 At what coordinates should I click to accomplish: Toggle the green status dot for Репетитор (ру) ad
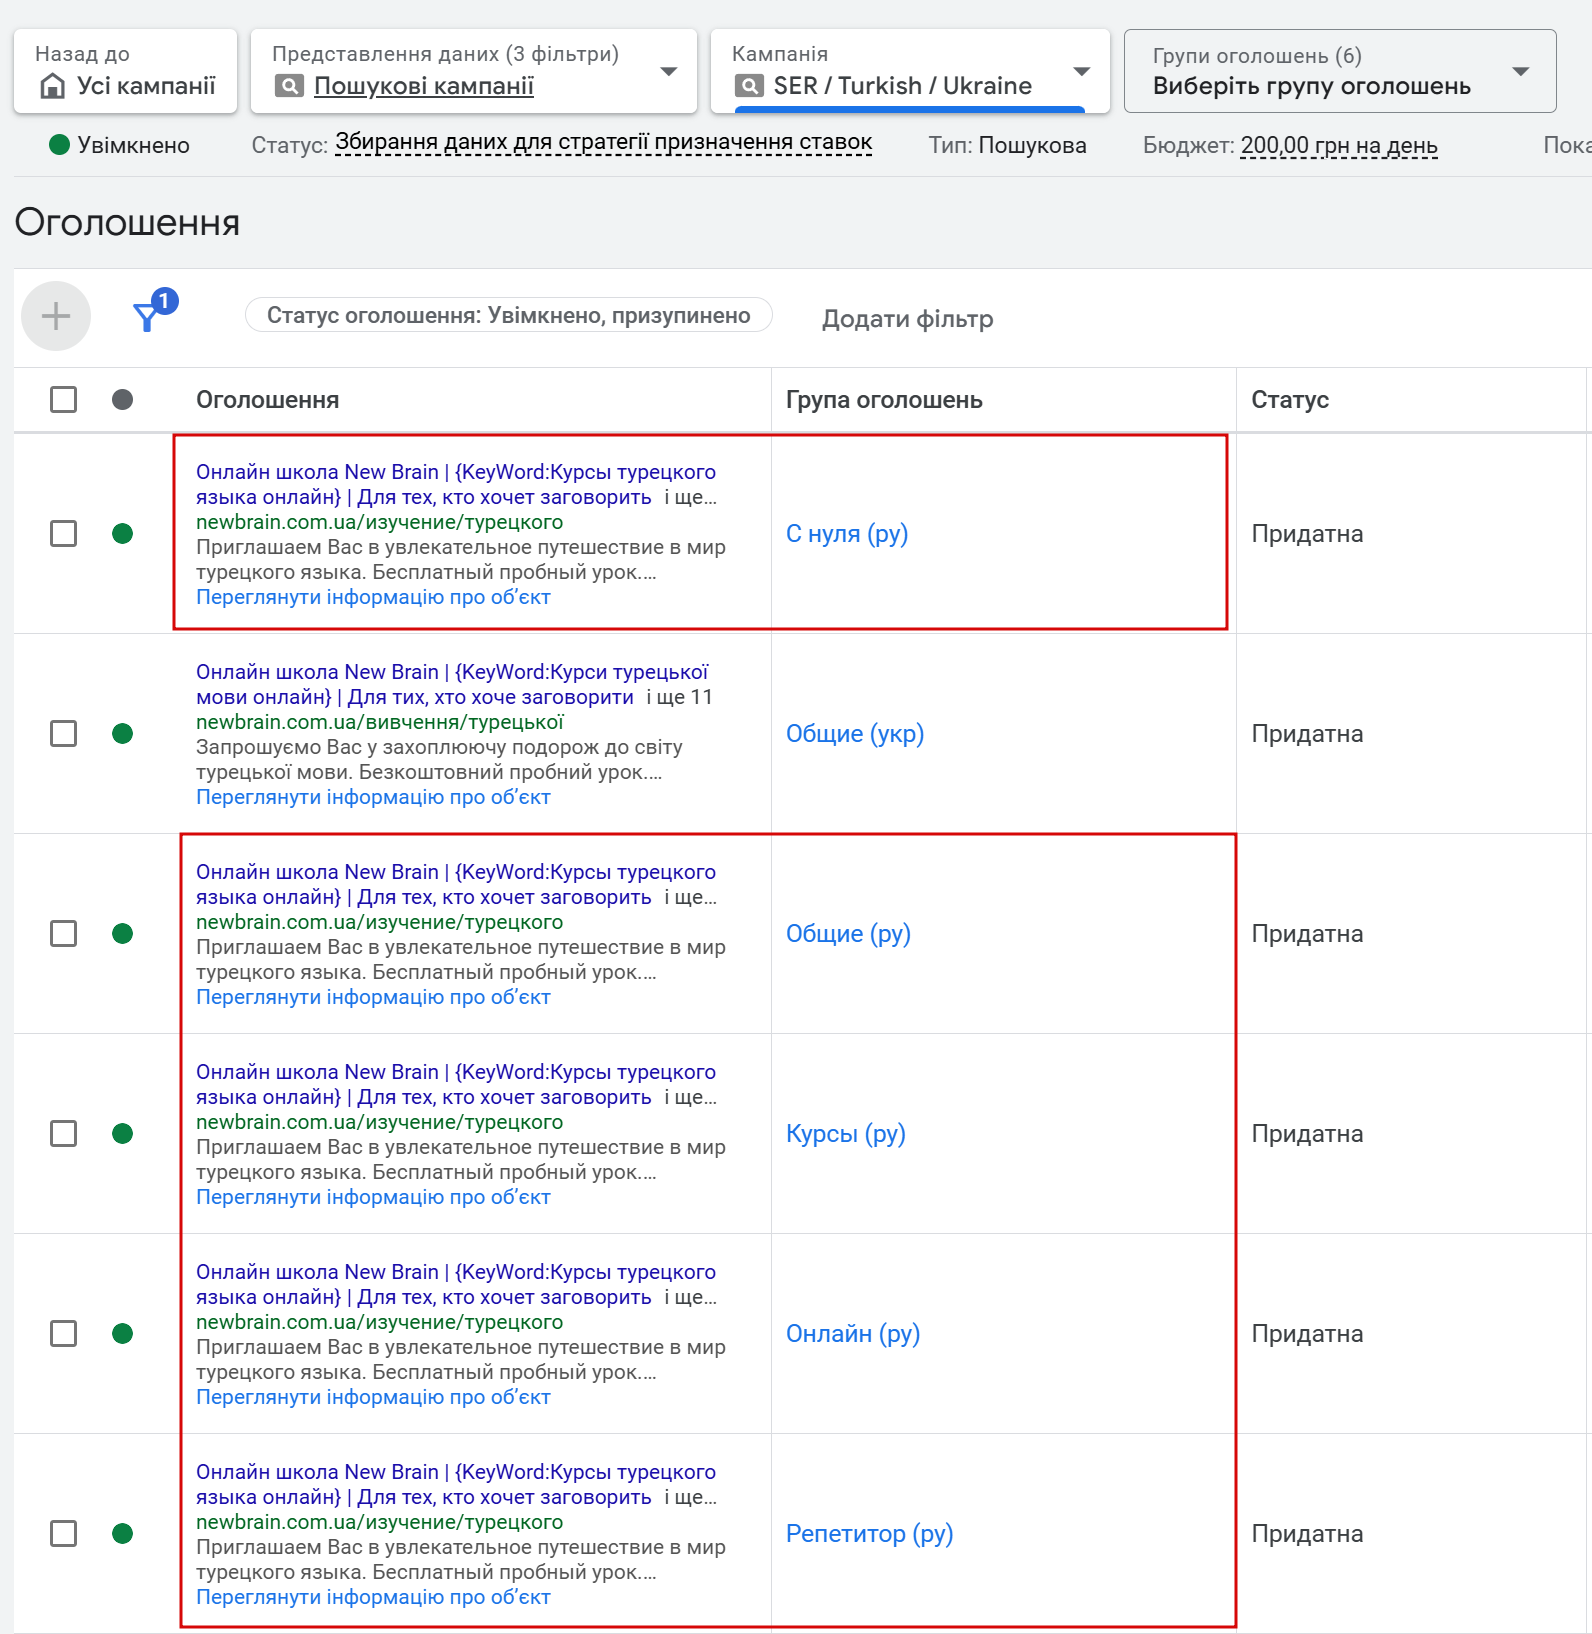pyautogui.click(x=122, y=1534)
